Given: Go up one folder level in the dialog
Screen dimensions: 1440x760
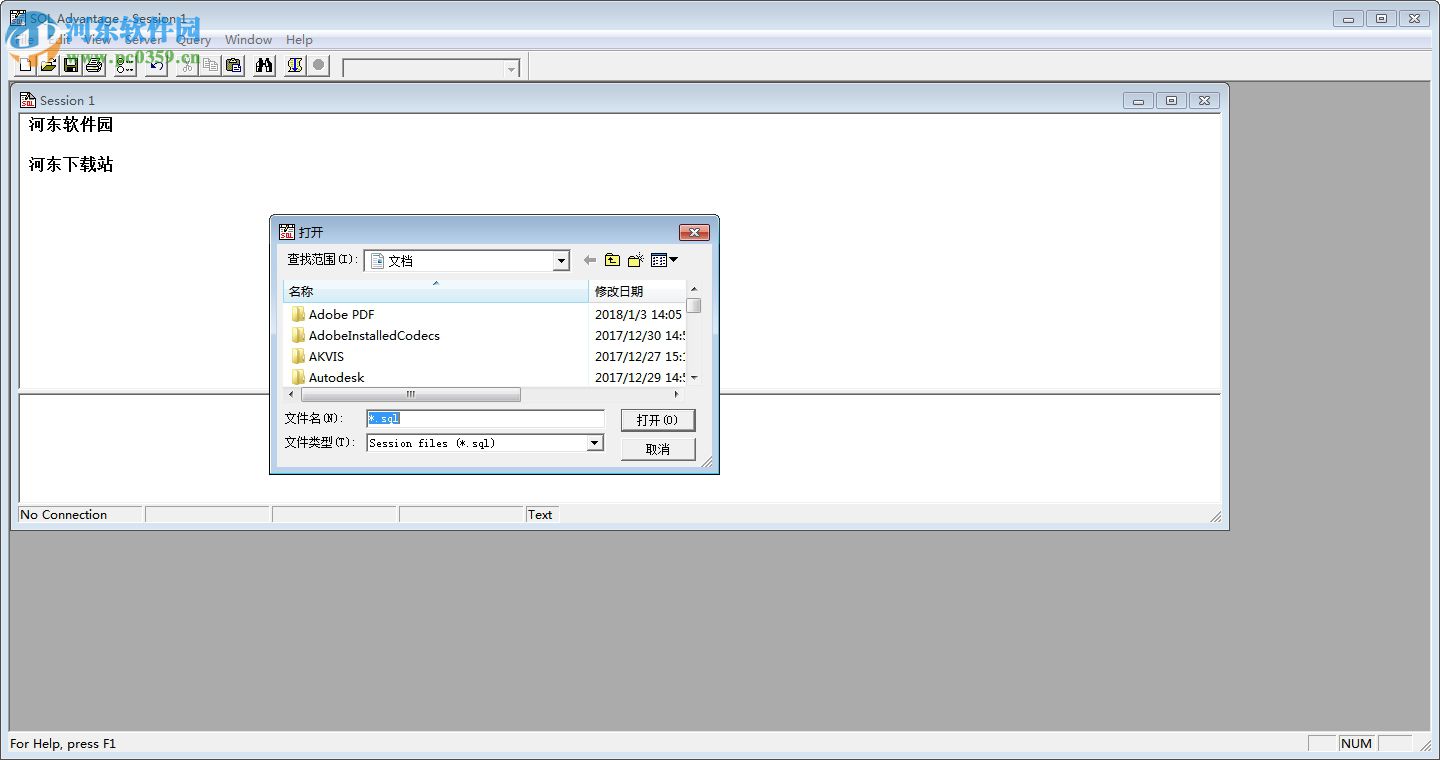Looking at the screenshot, I should point(613,260).
